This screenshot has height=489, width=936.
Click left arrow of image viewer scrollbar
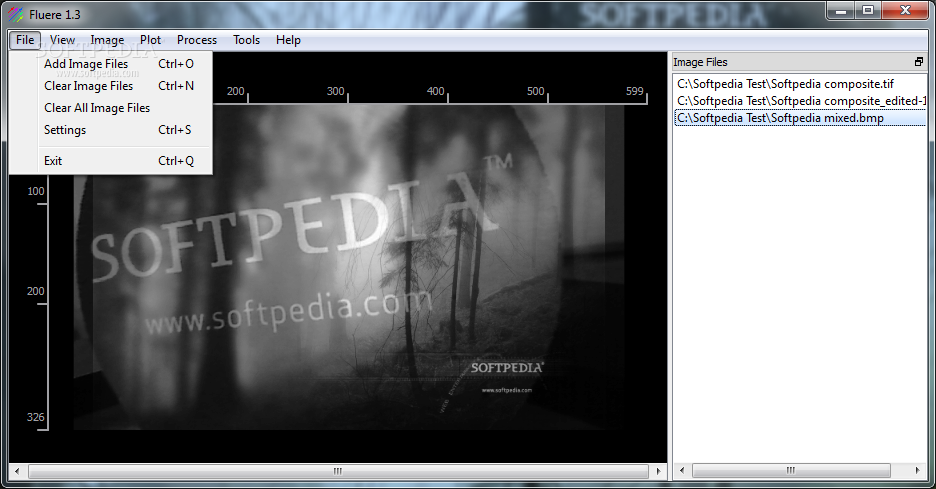pyautogui.click(x=17, y=471)
